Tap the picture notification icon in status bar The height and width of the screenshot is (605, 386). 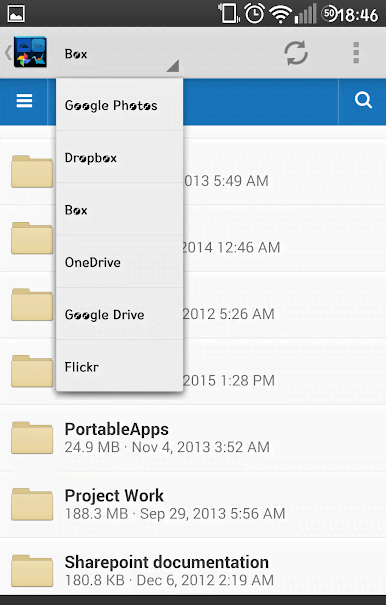(x=16, y=14)
